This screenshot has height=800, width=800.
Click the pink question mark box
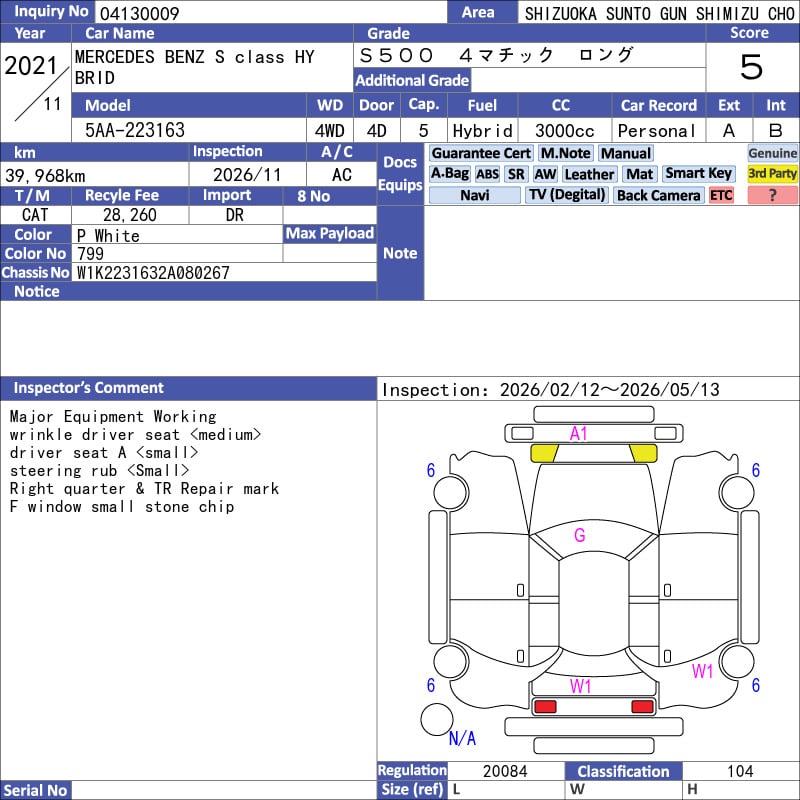[x=772, y=196]
